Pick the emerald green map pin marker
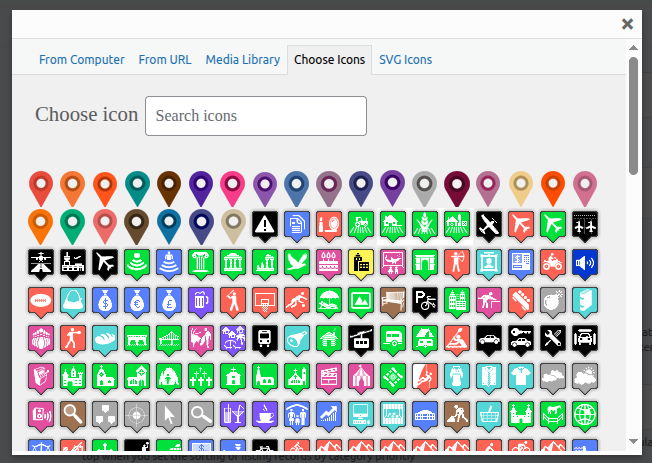 (73, 227)
